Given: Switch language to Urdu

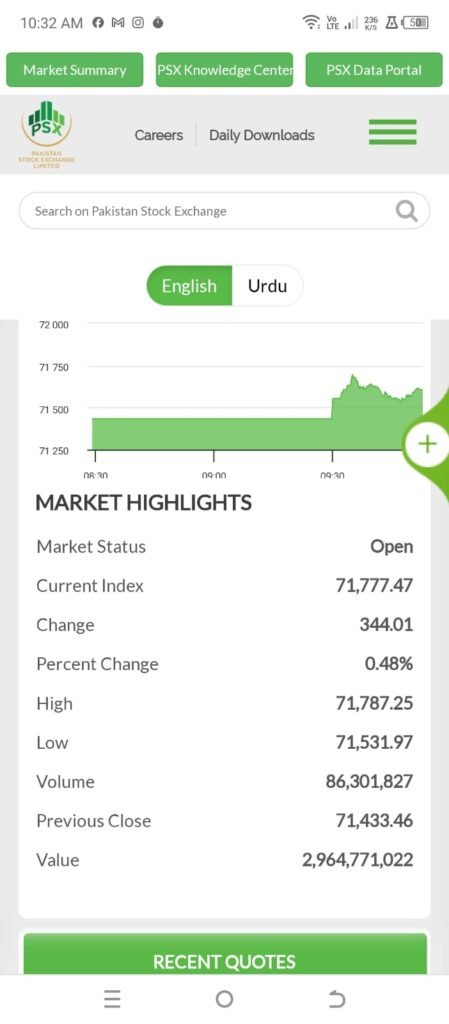Looking at the screenshot, I should click(267, 285).
